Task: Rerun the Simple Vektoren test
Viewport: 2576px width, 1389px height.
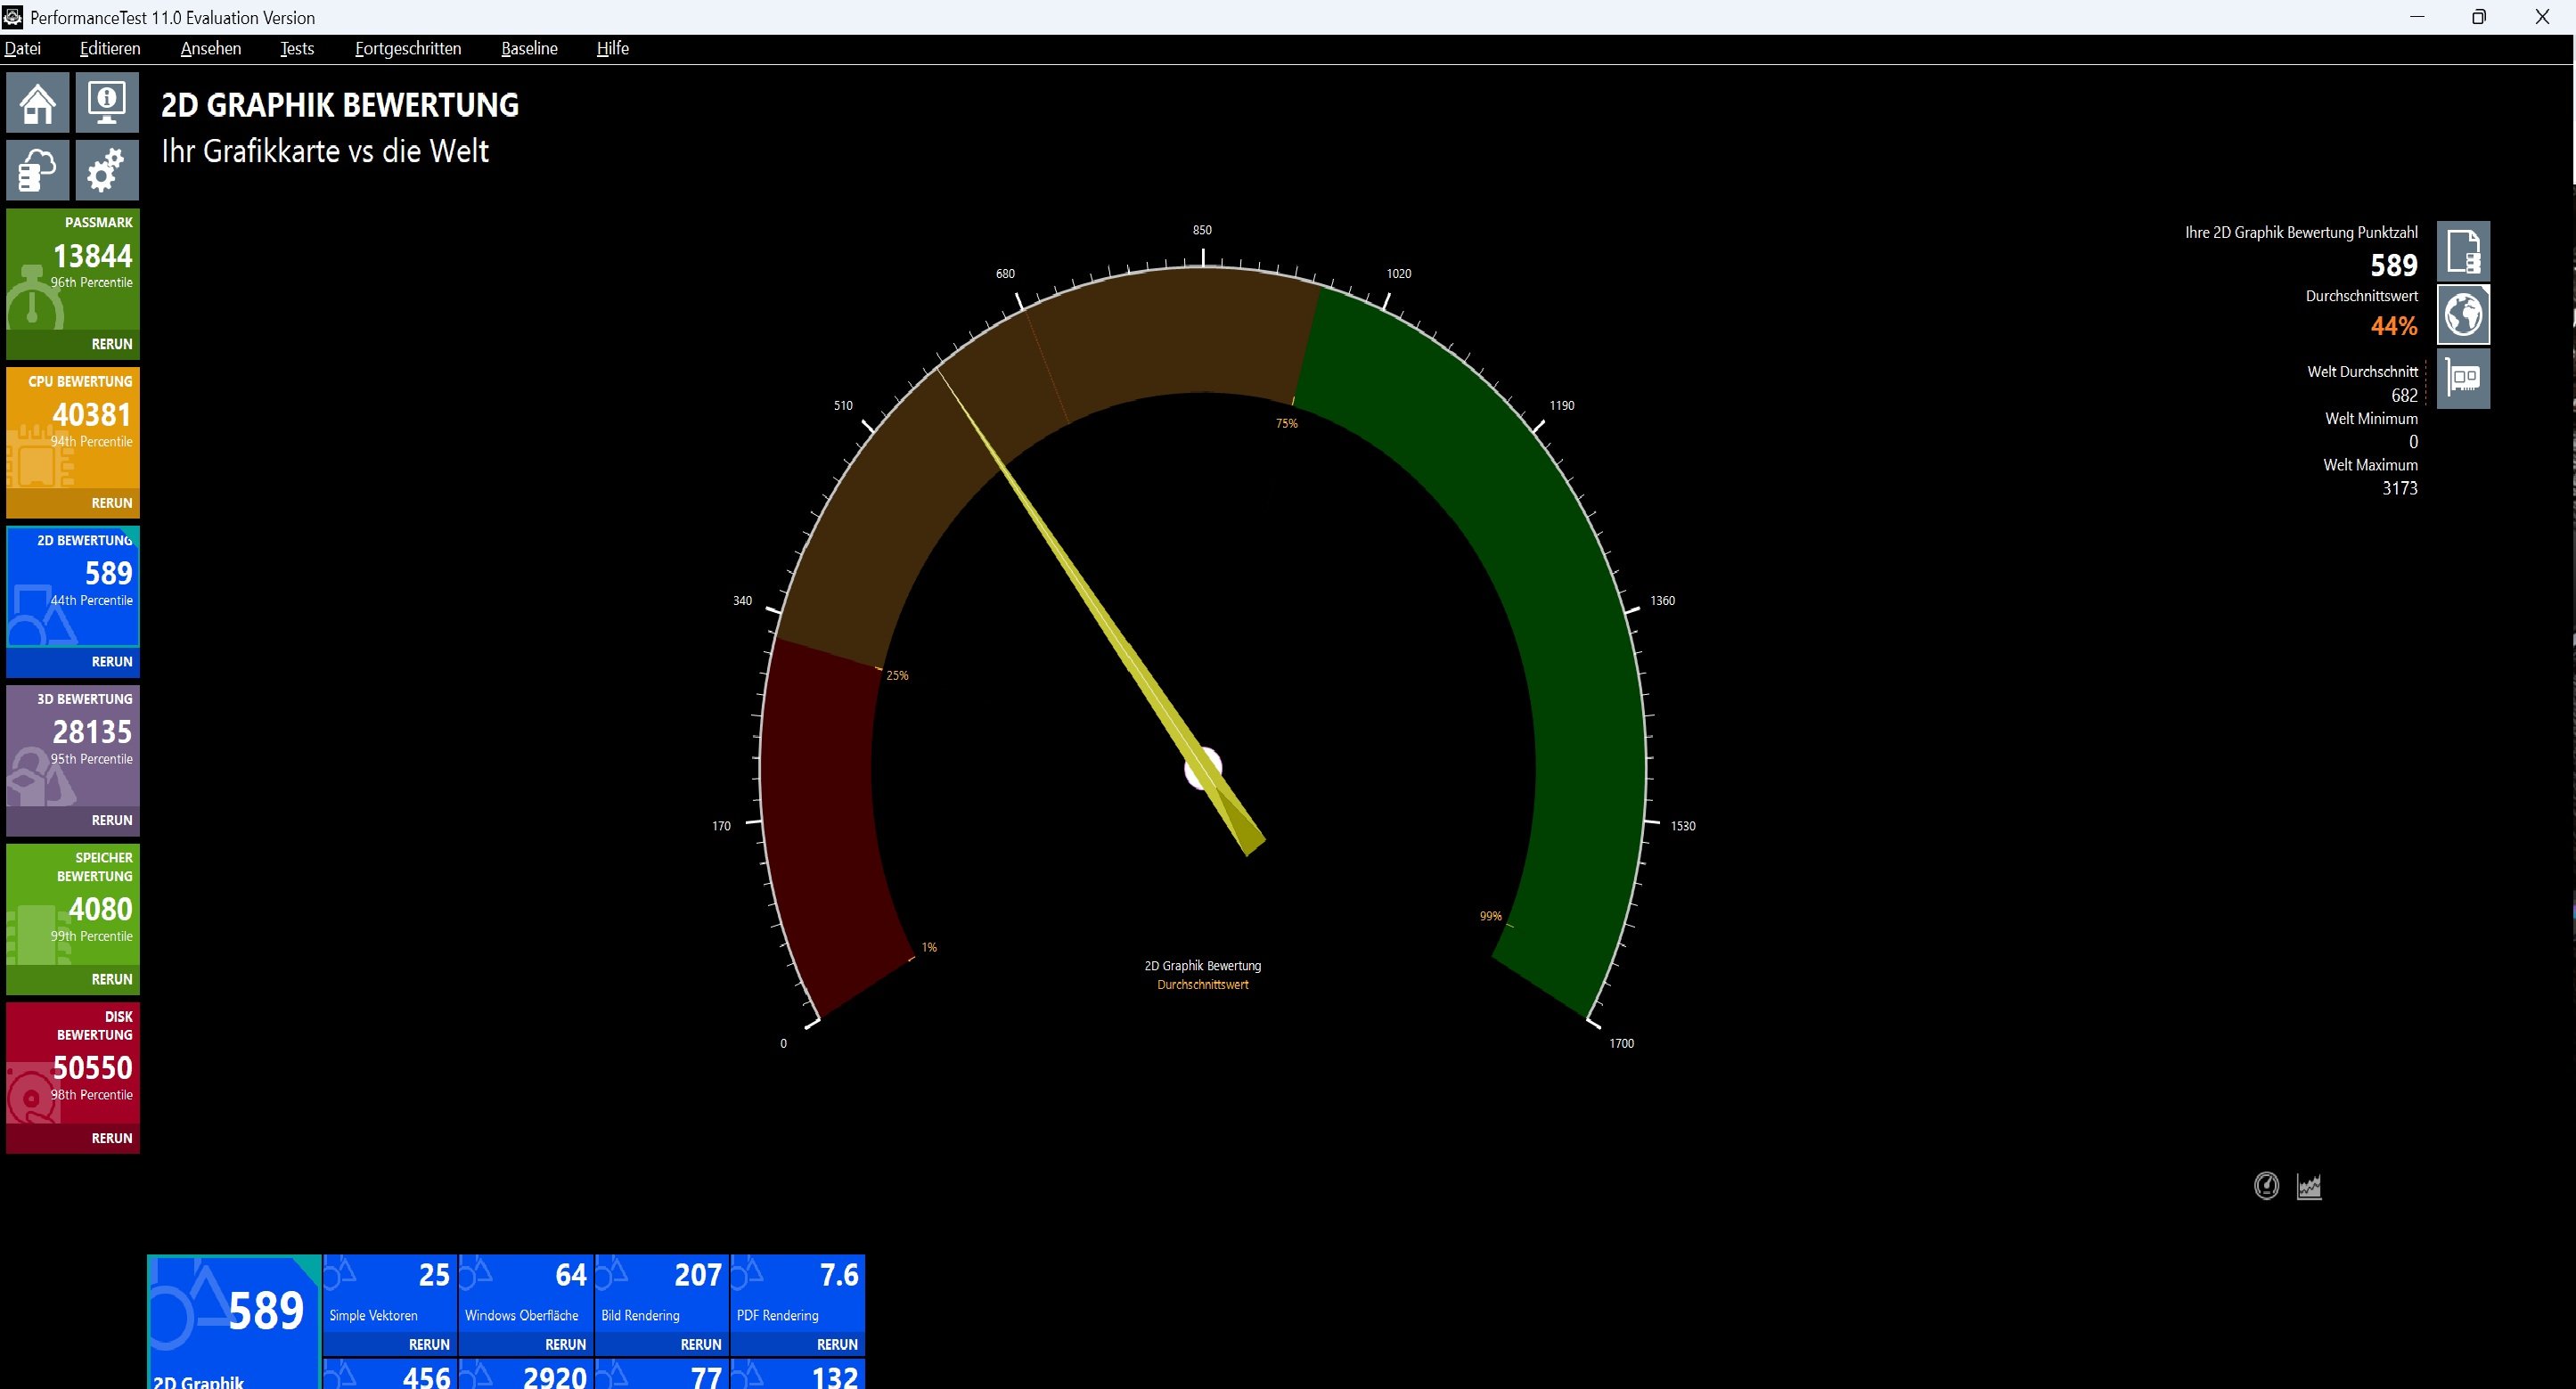Action: coord(429,1345)
